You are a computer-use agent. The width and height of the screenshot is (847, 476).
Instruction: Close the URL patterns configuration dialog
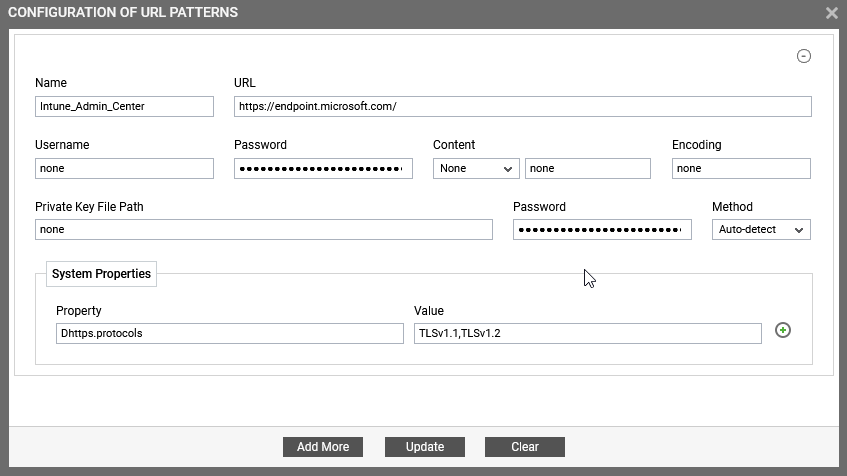coord(831,13)
